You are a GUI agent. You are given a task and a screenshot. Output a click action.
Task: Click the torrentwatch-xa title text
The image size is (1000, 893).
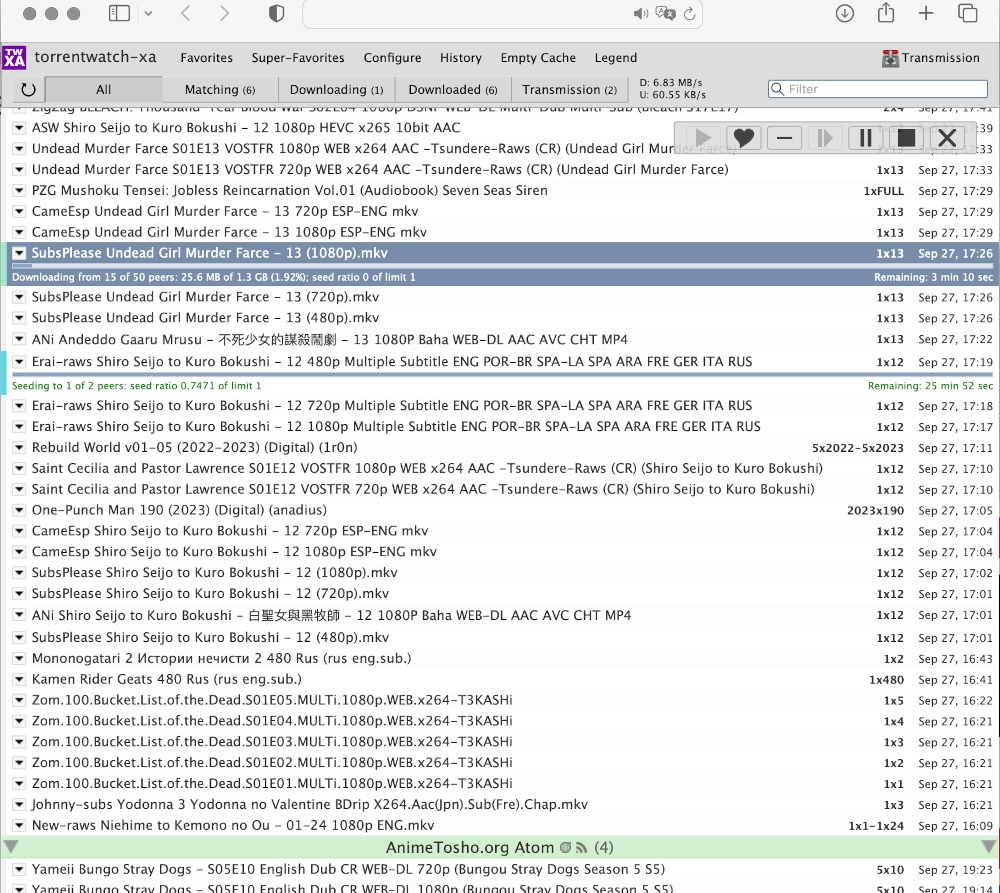tap(95, 57)
